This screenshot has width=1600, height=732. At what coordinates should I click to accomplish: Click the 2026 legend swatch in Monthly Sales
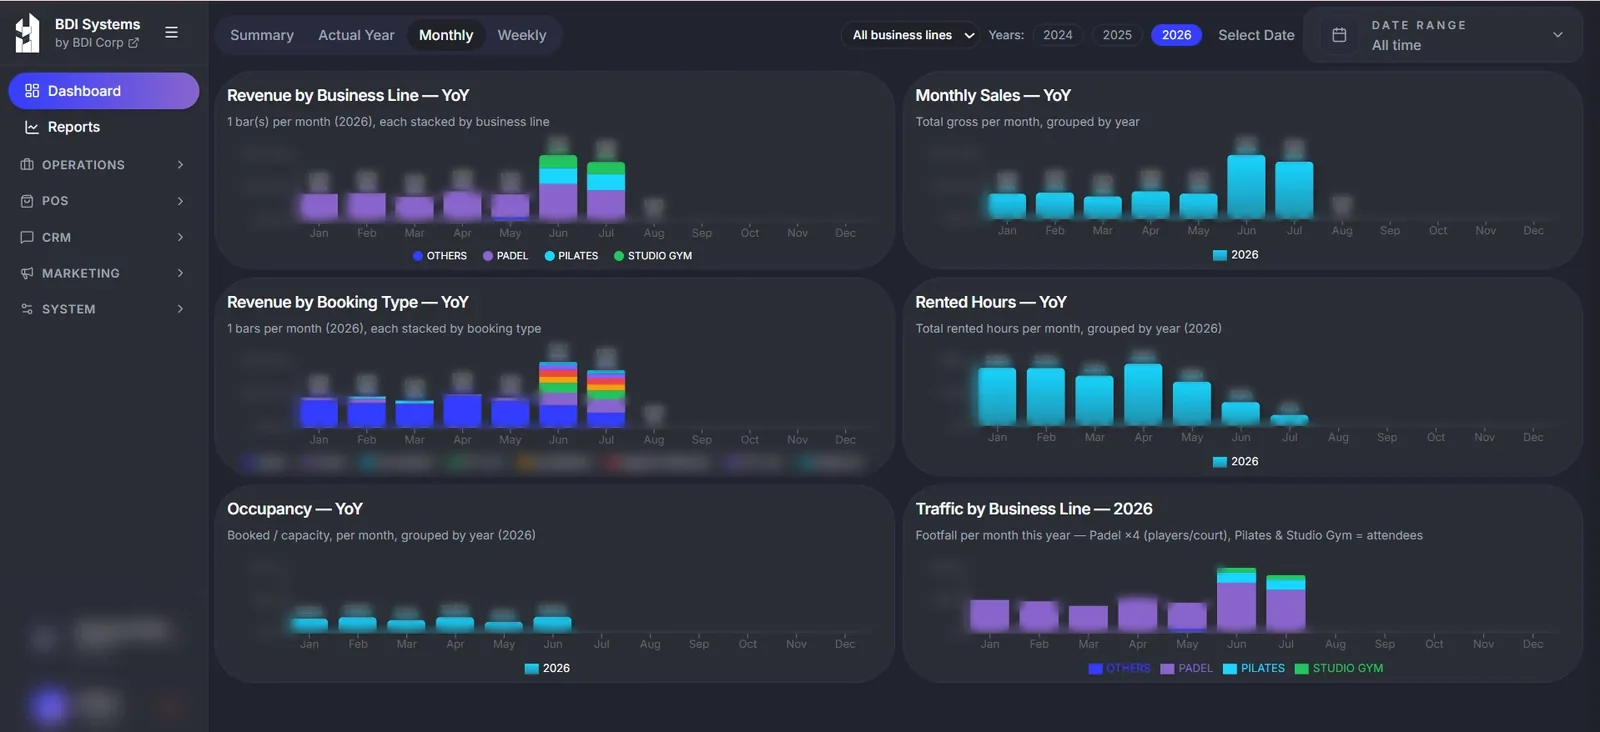point(1219,255)
